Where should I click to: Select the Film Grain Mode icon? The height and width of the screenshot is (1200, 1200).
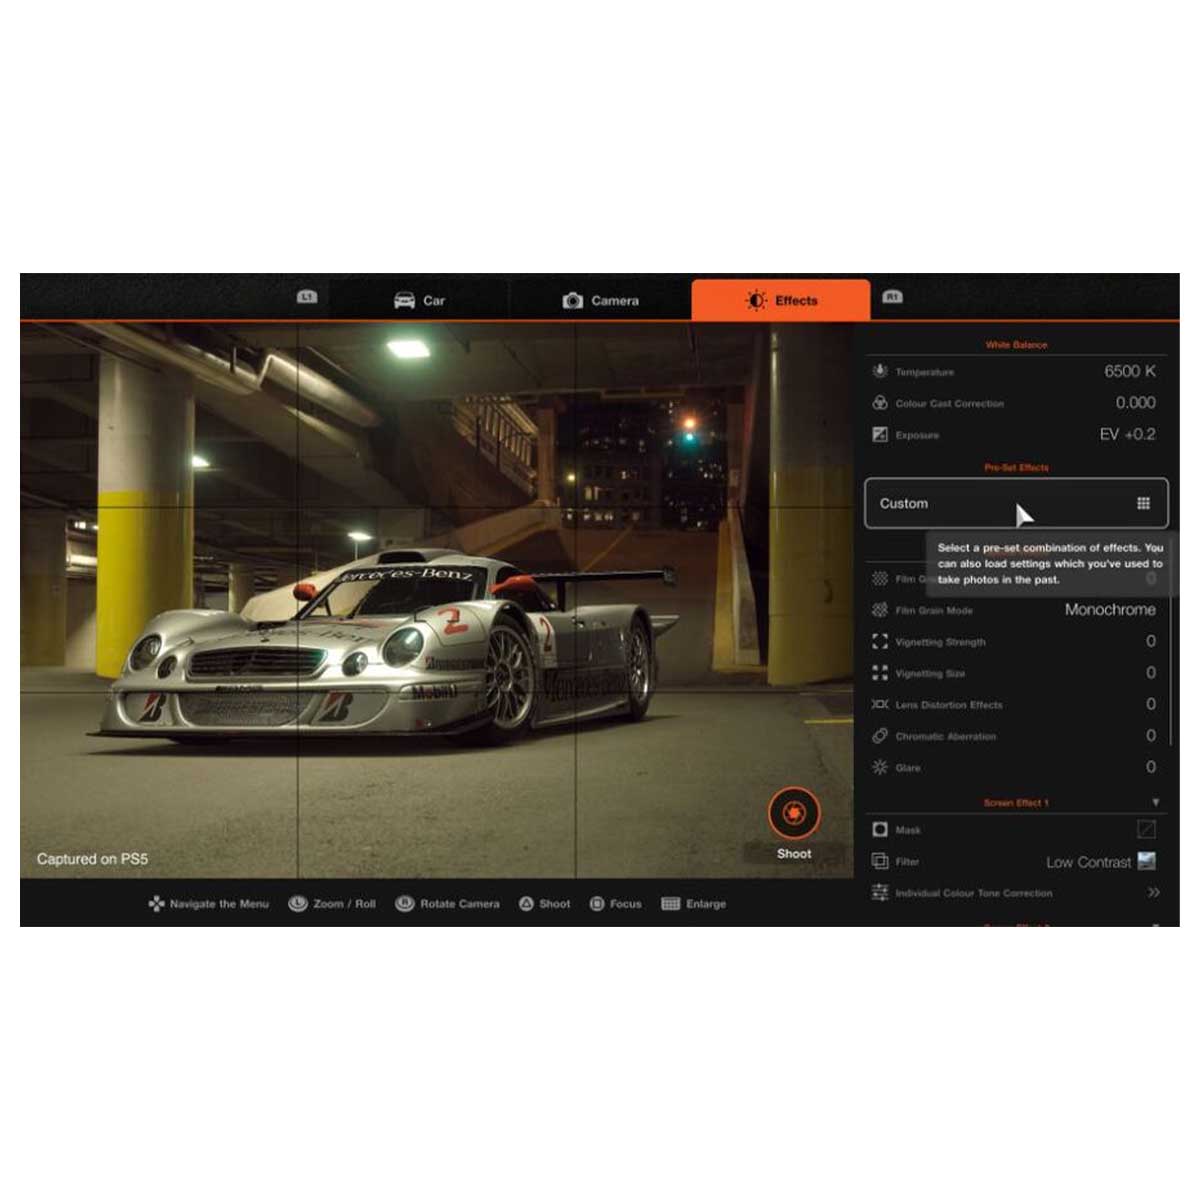click(881, 610)
